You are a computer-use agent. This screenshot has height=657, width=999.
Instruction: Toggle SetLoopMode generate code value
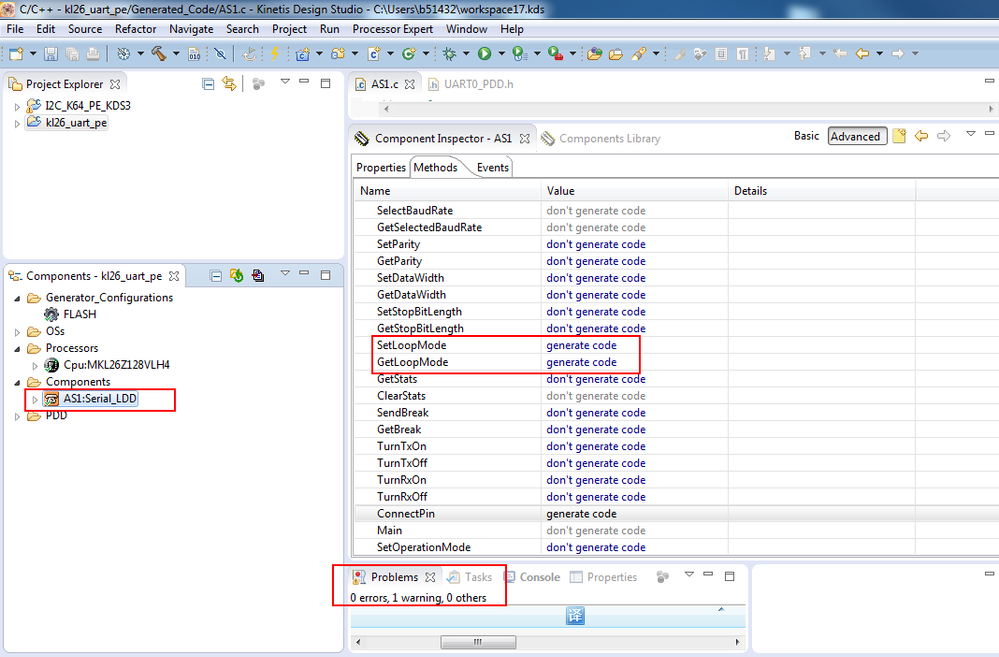[581, 345]
